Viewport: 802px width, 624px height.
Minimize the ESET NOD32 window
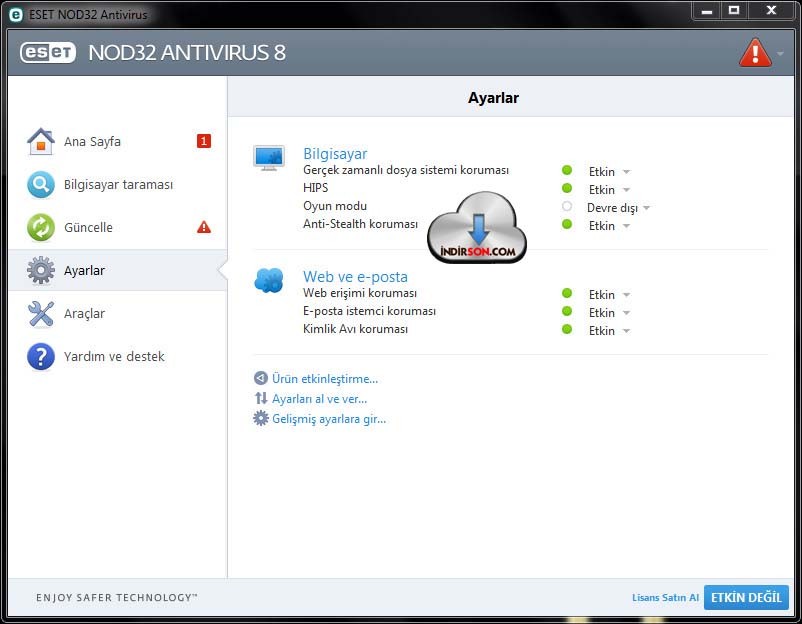point(707,11)
